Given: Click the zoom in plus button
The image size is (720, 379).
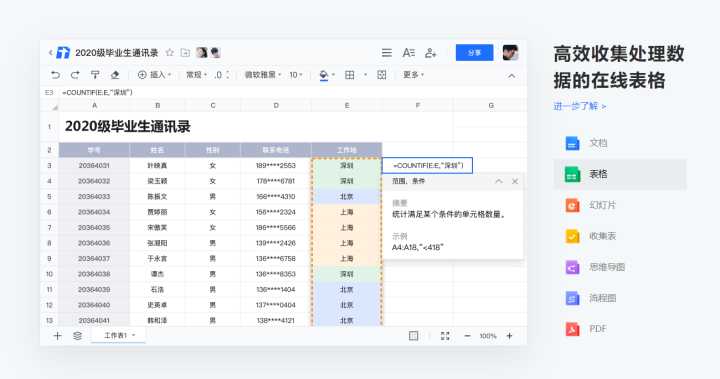Looking at the screenshot, I should (x=509, y=336).
